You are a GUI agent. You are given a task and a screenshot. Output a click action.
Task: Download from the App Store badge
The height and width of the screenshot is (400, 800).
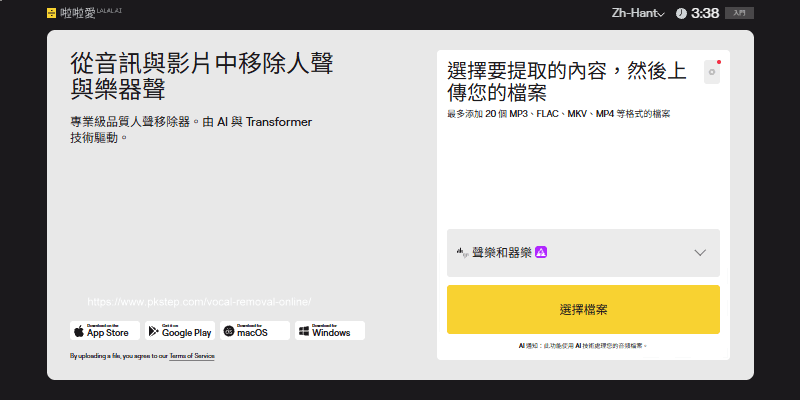pos(105,331)
